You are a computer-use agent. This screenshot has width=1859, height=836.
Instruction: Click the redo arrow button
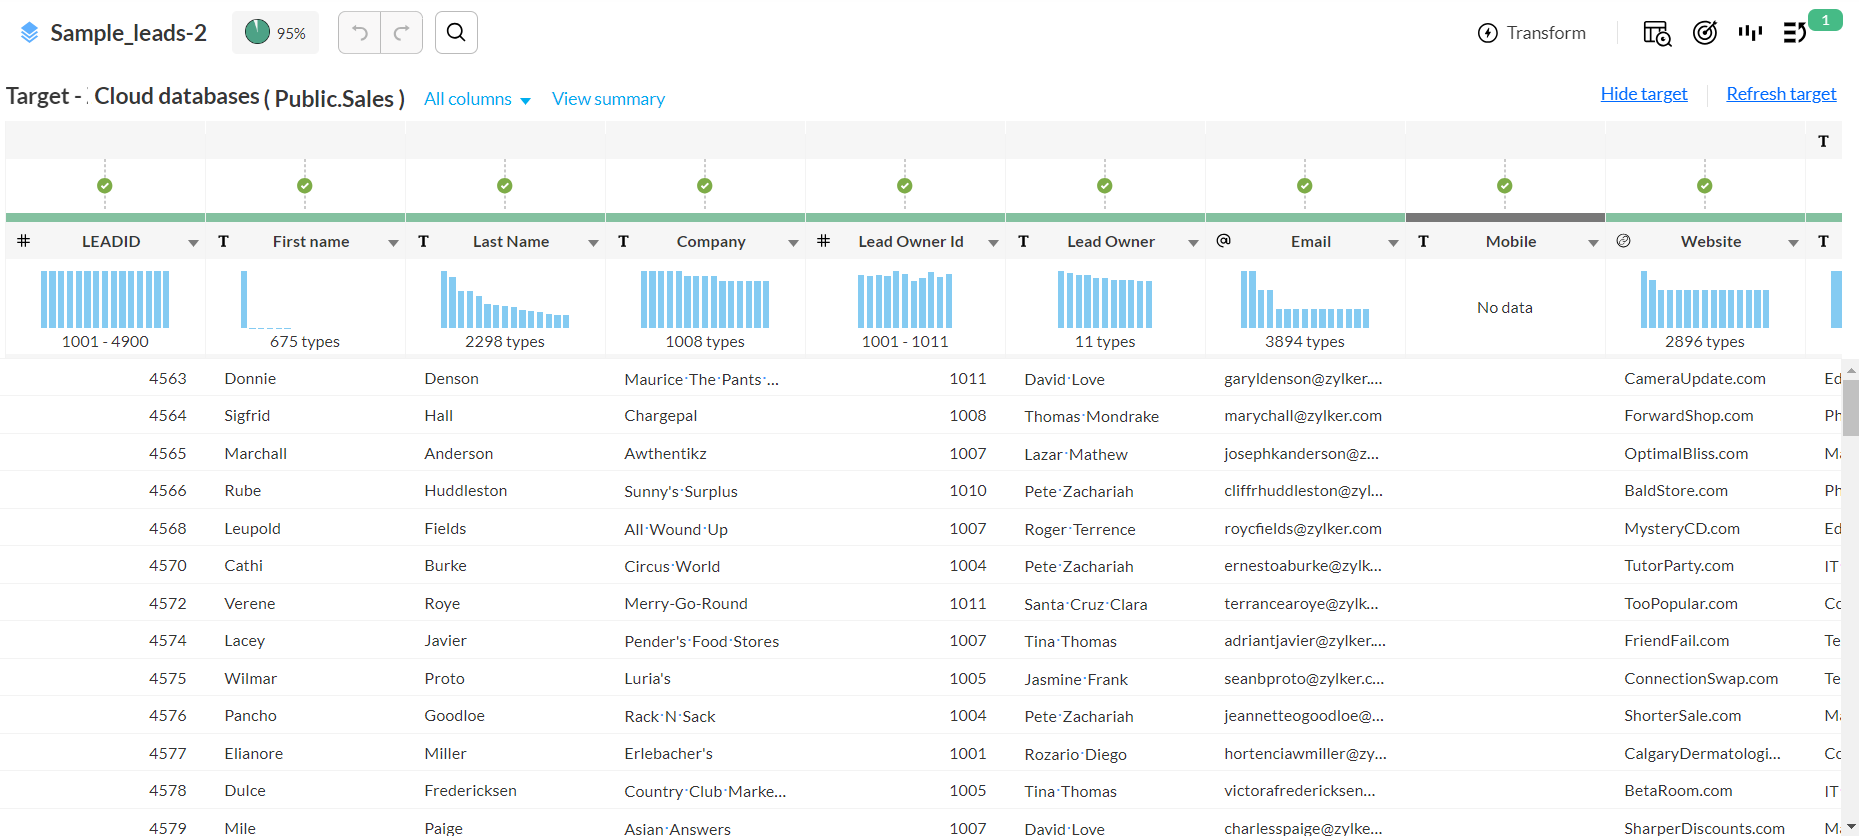[x=401, y=33]
